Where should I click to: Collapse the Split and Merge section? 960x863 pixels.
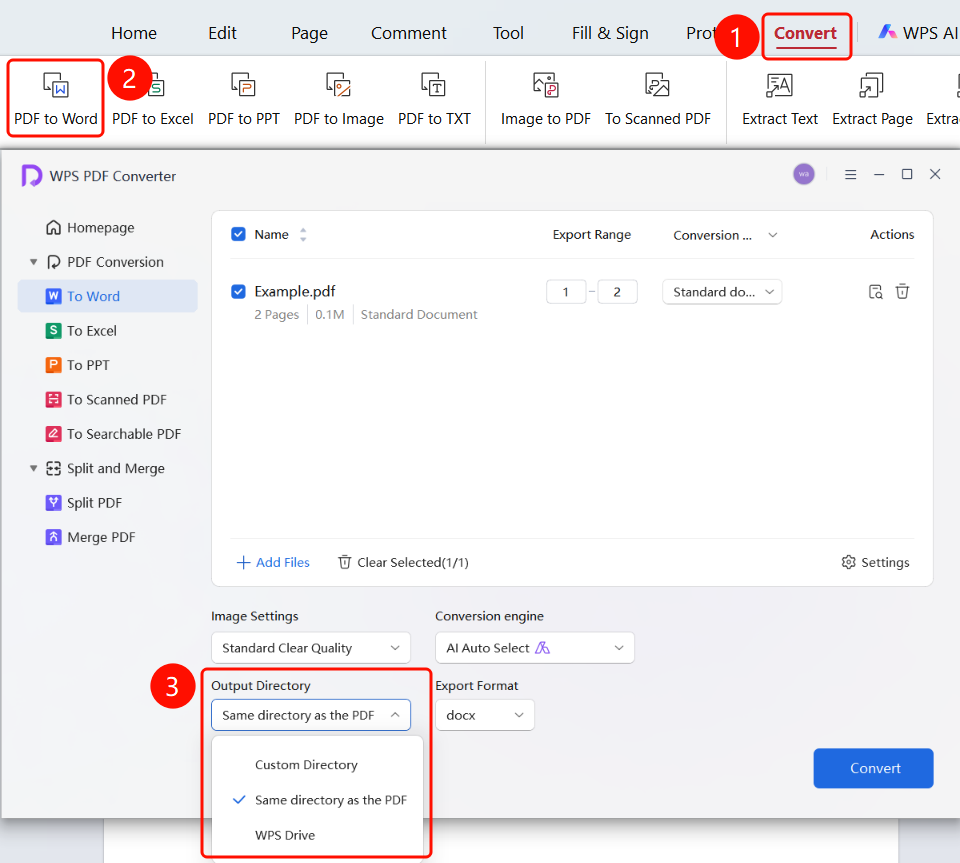pos(34,468)
